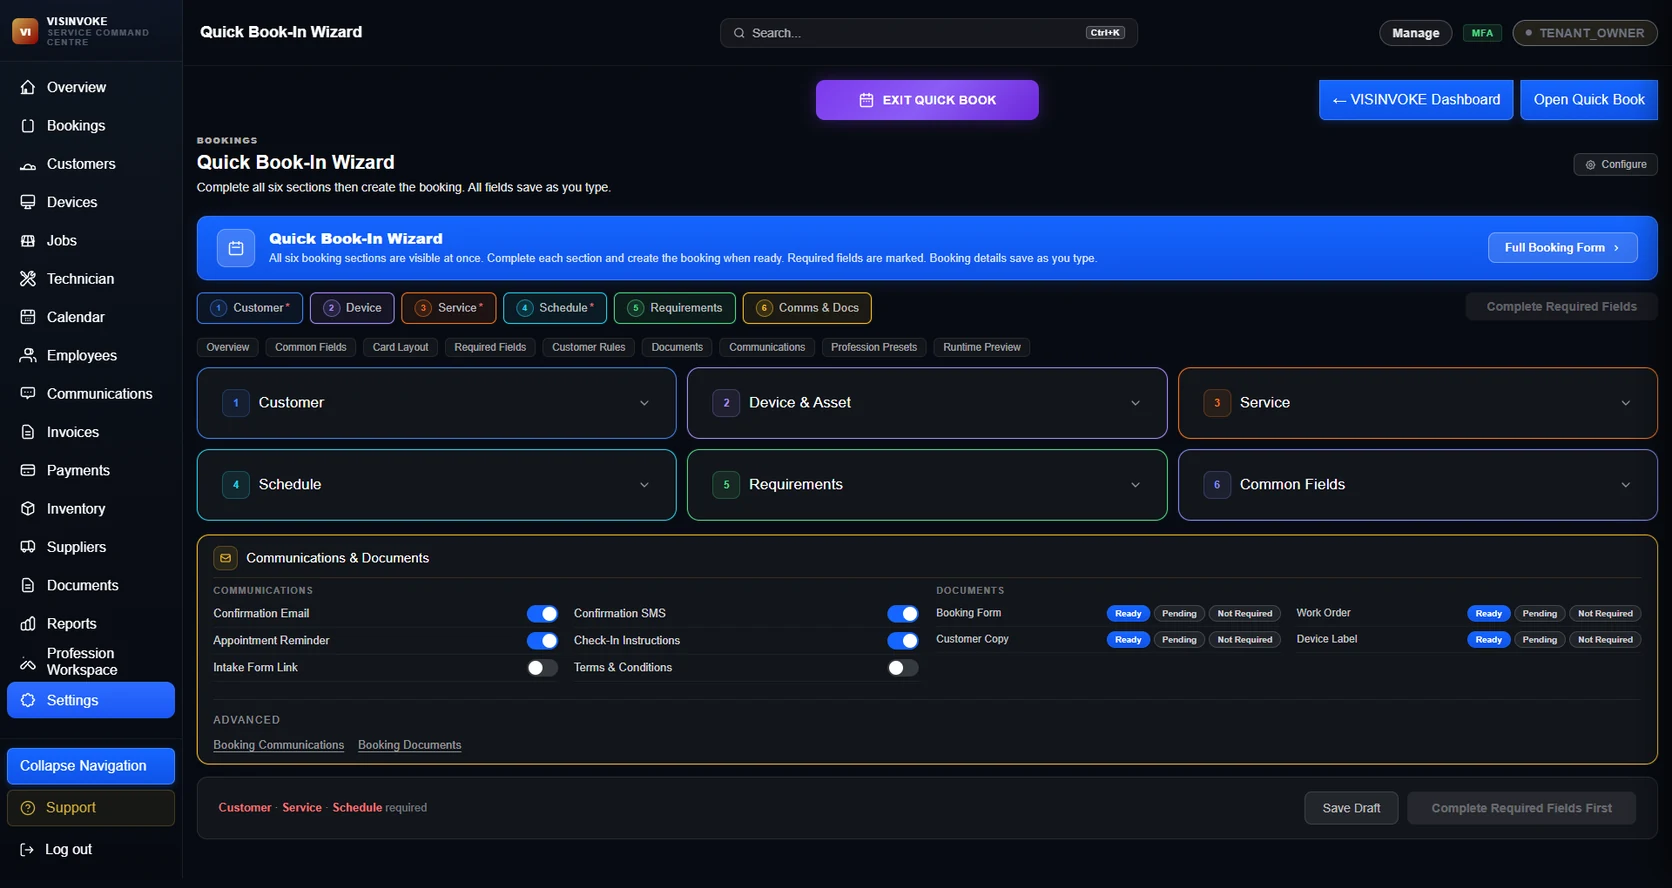Click the Devices monitor icon in sidebar
The width and height of the screenshot is (1672, 888).
coord(28,202)
